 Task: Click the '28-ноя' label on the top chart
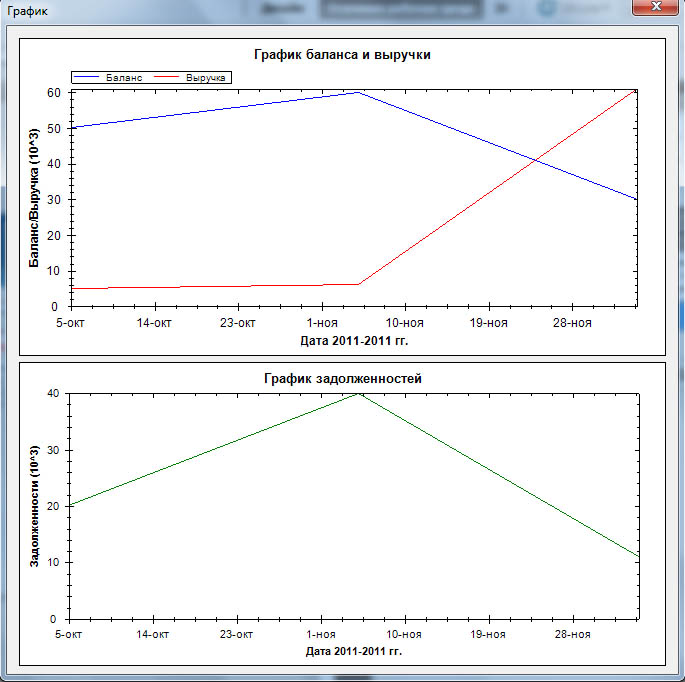coord(572,323)
